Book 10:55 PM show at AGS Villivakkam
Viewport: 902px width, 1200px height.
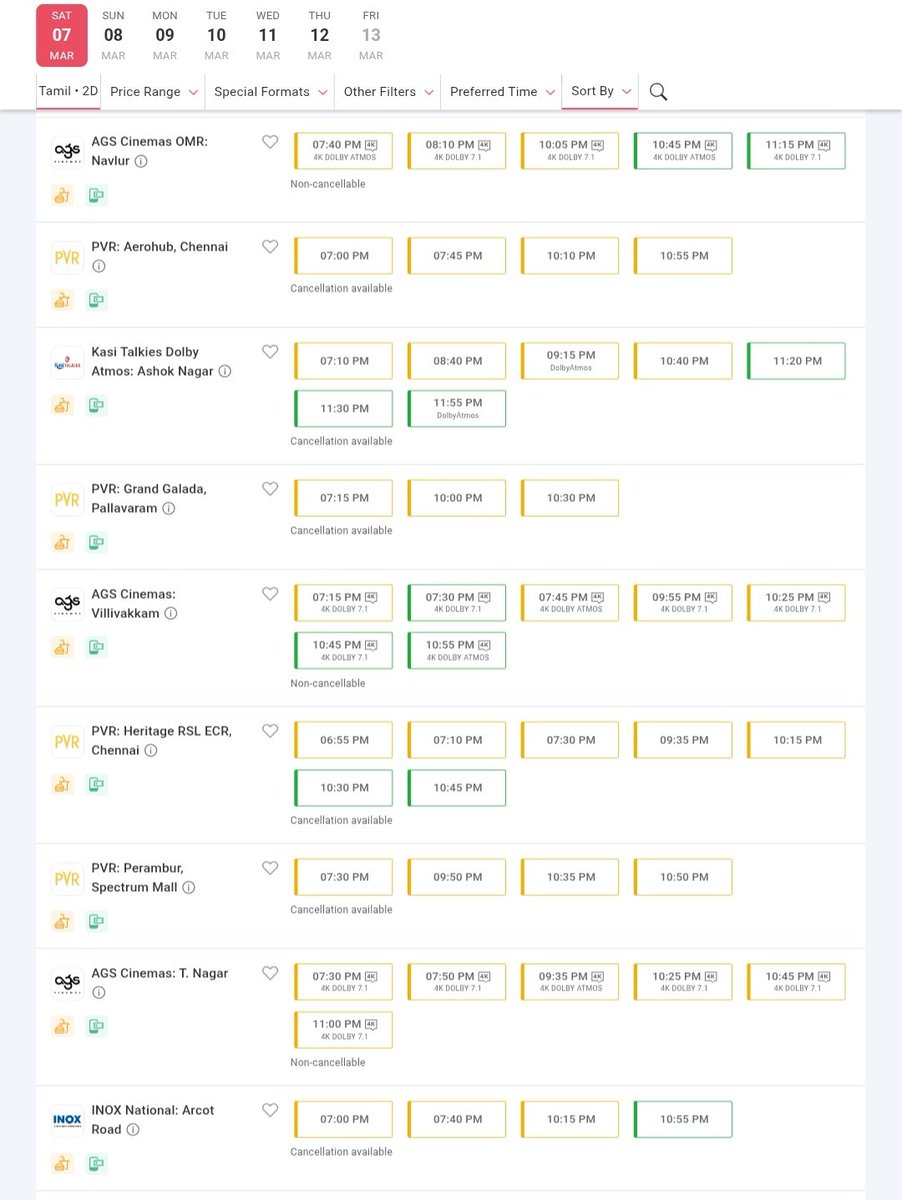pos(457,650)
